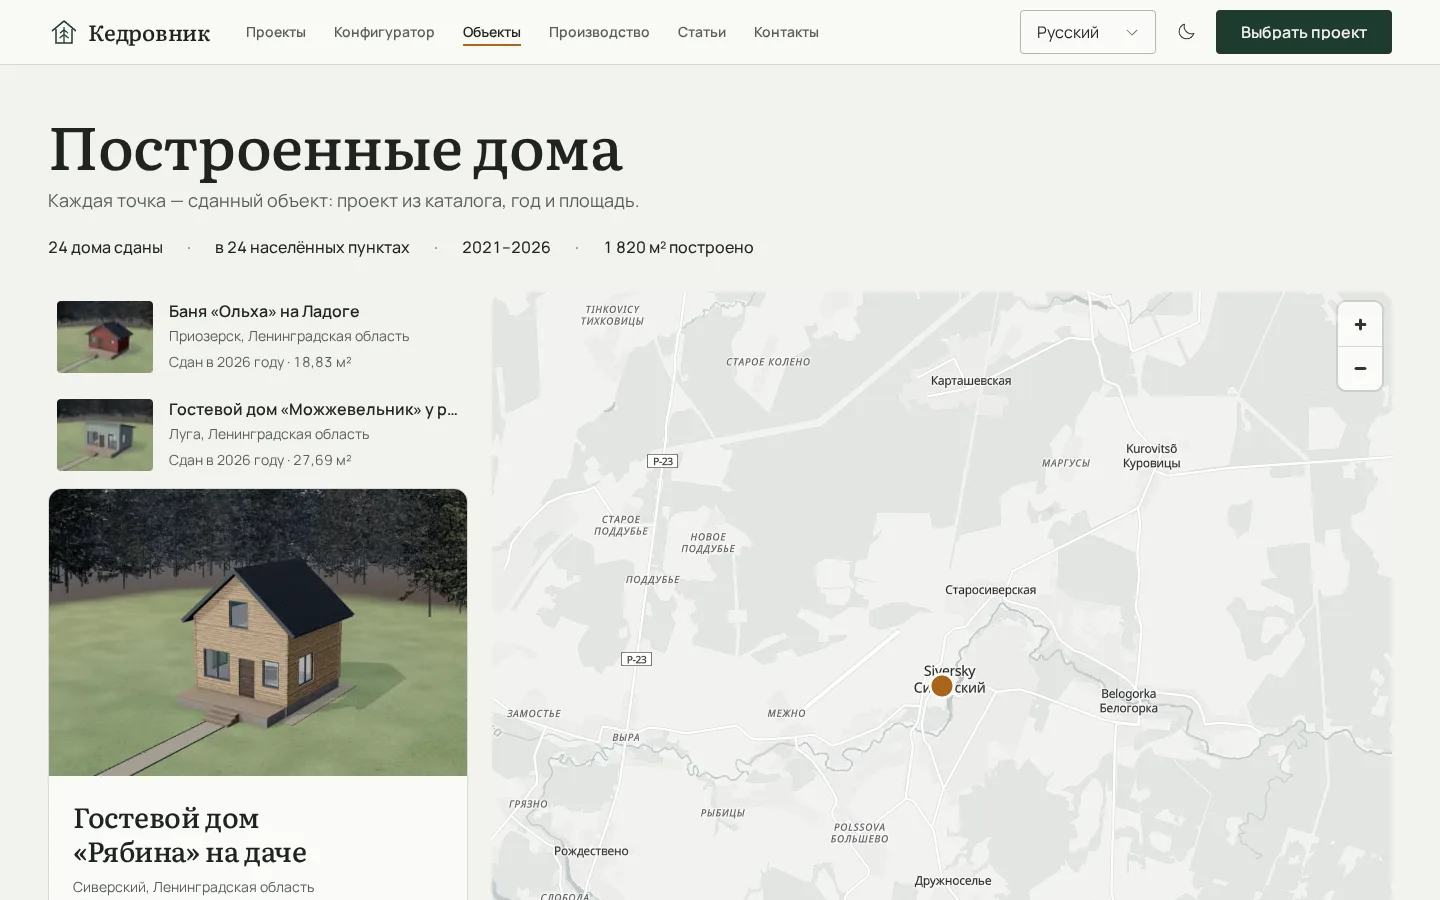The image size is (1440, 900).
Task: Go to Конфигуратор in the navigation
Action: tap(384, 32)
